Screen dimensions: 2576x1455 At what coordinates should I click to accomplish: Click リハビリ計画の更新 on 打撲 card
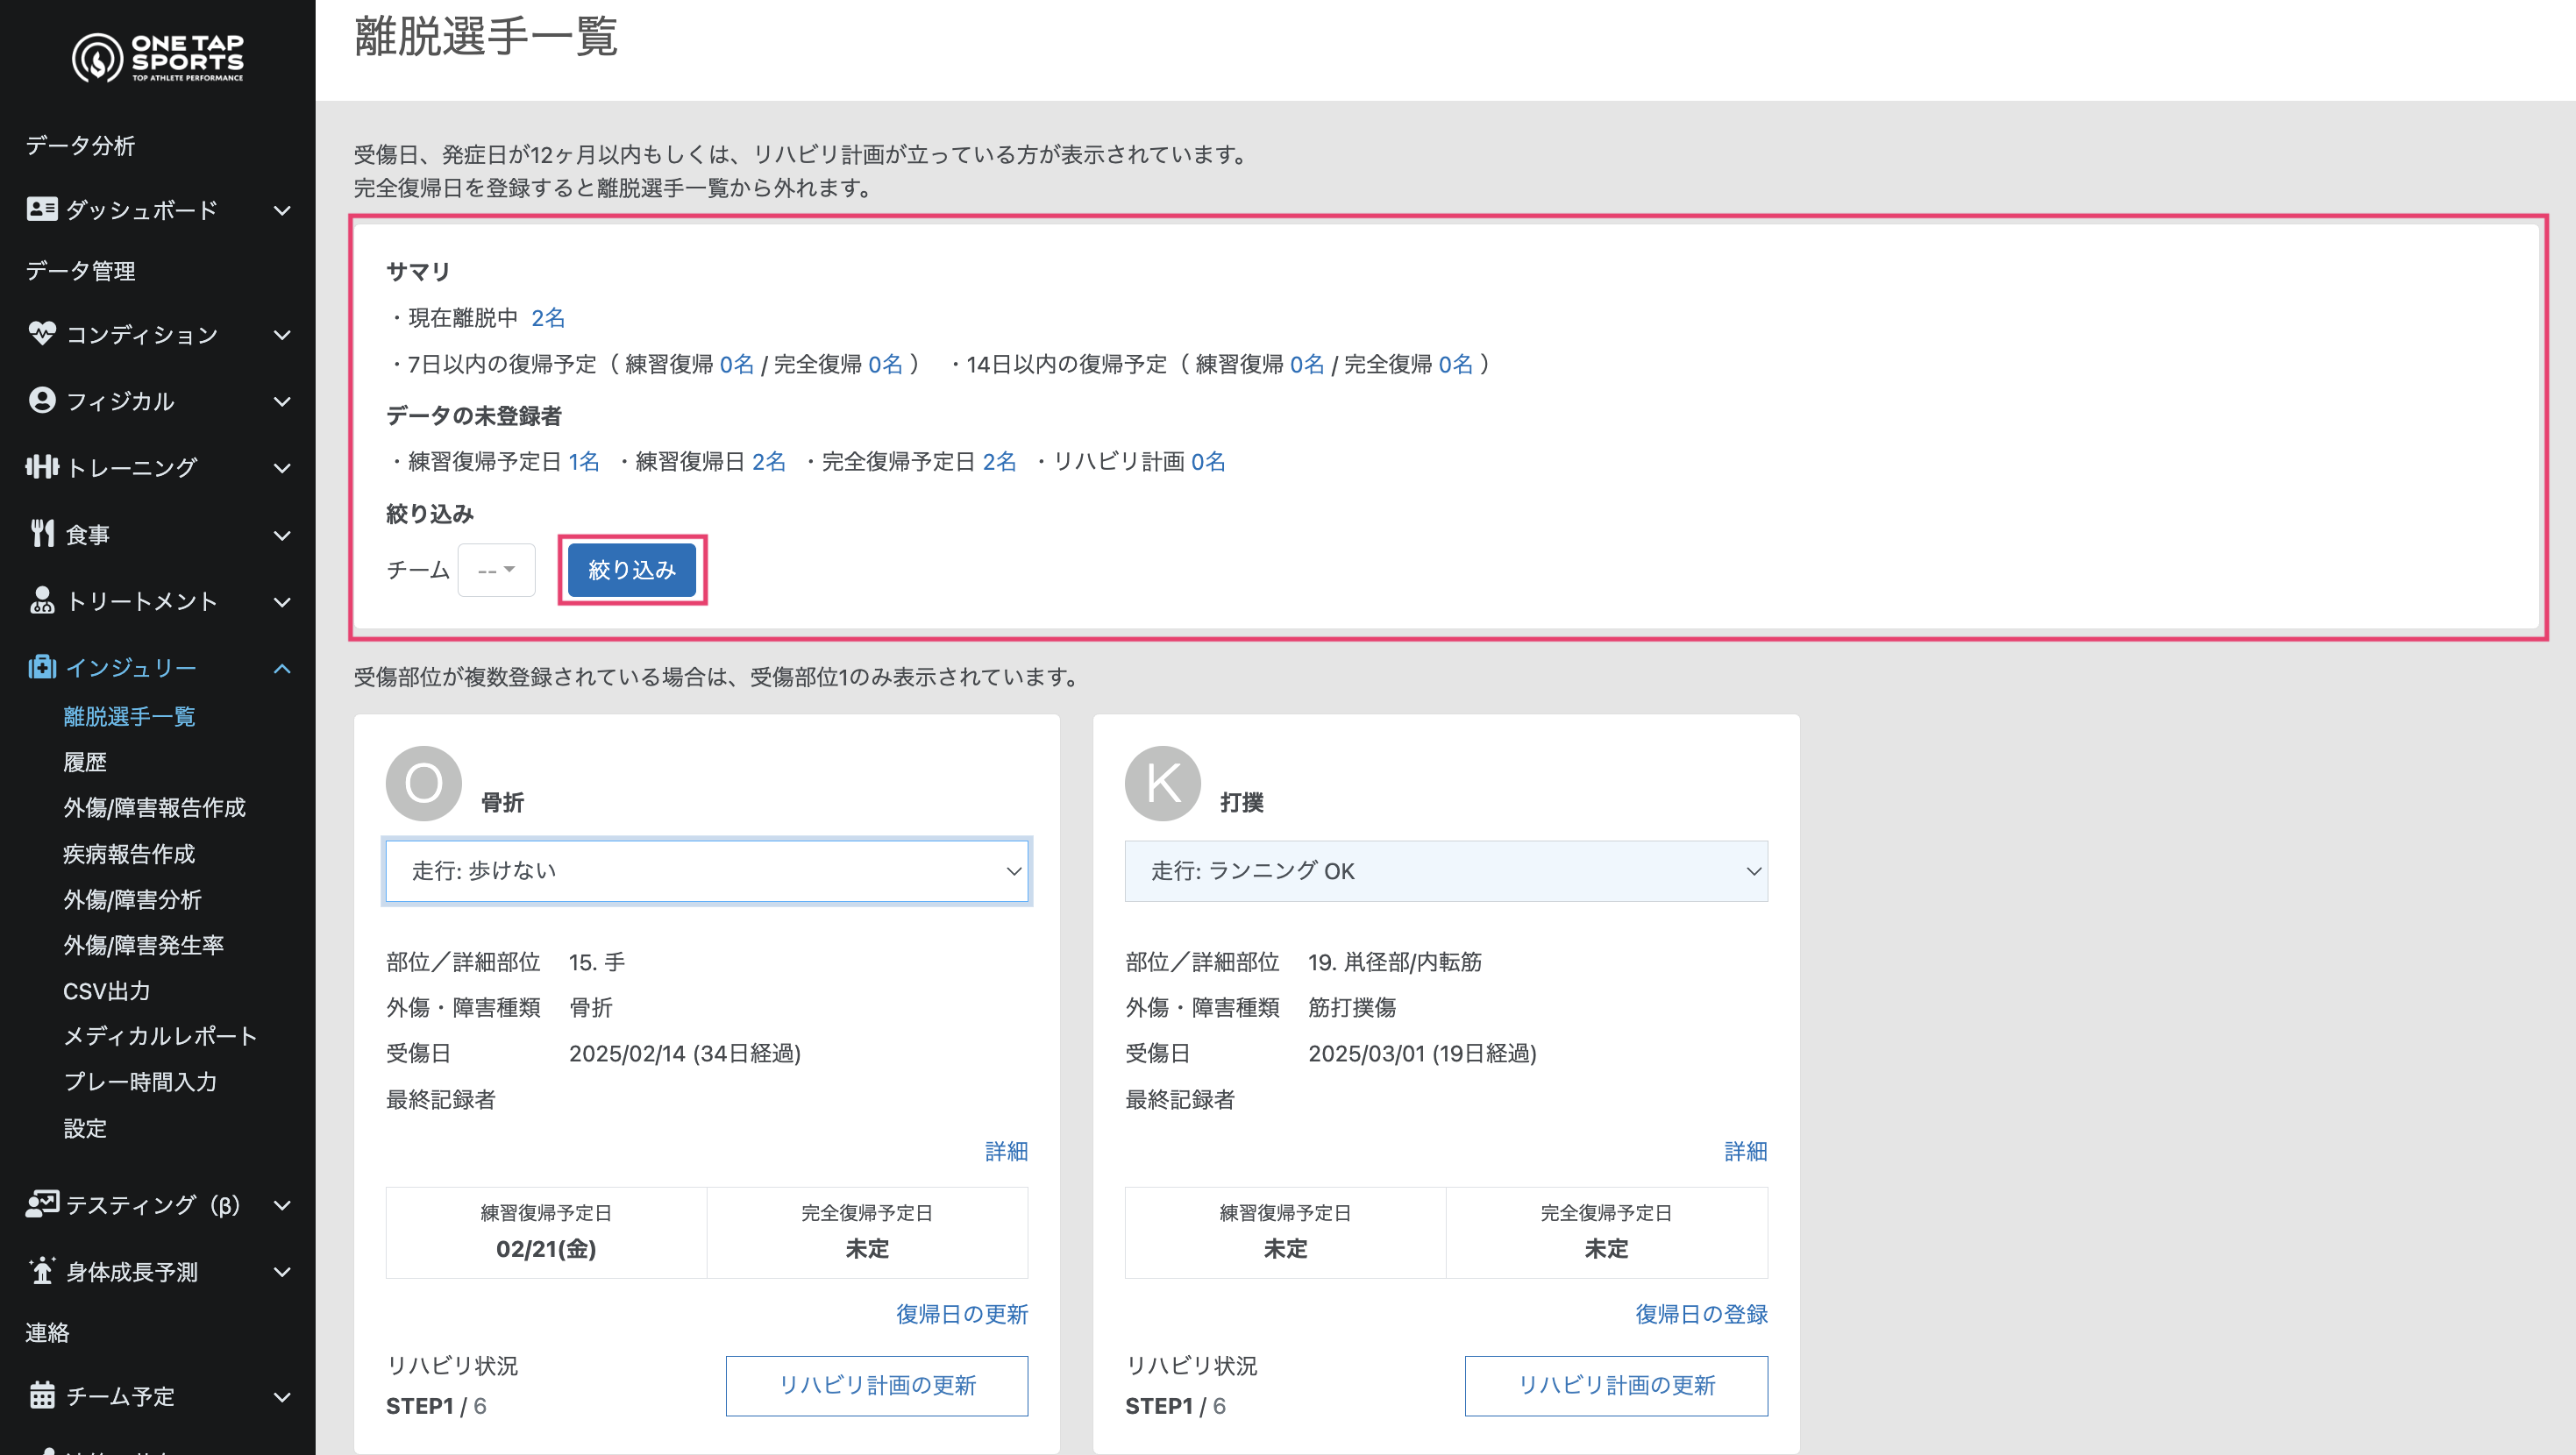(1616, 1385)
